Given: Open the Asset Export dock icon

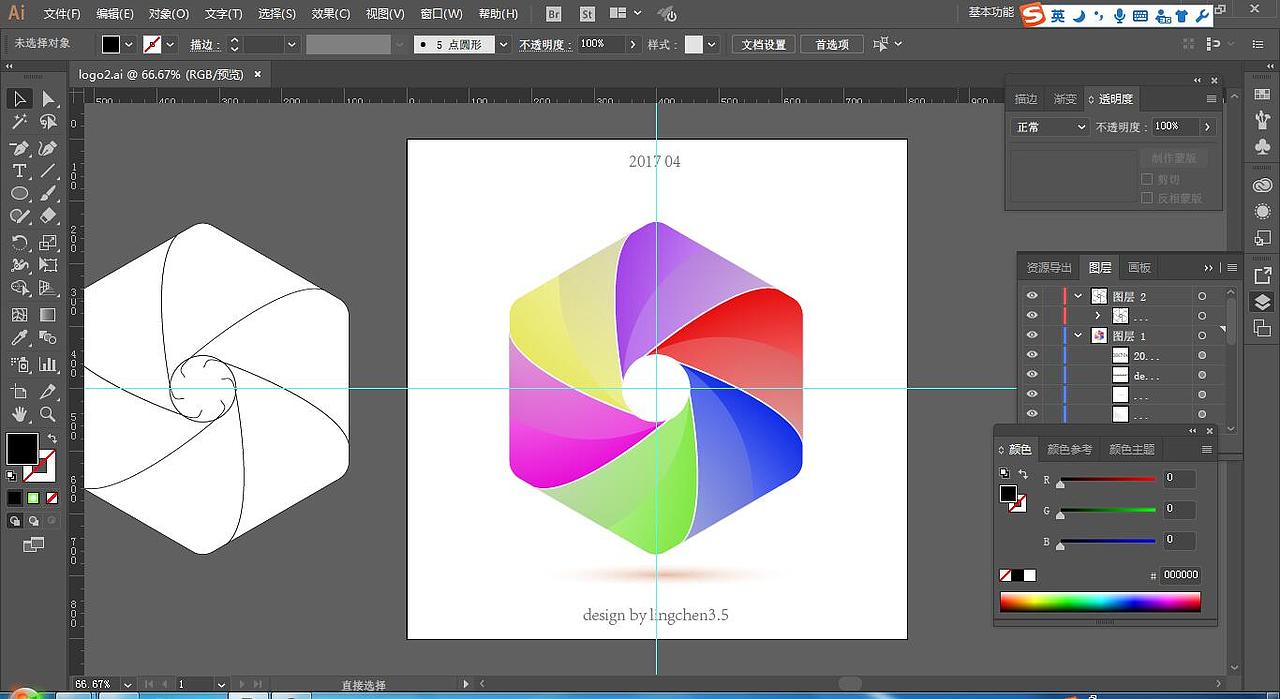Looking at the screenshot, I should 1262,275.
